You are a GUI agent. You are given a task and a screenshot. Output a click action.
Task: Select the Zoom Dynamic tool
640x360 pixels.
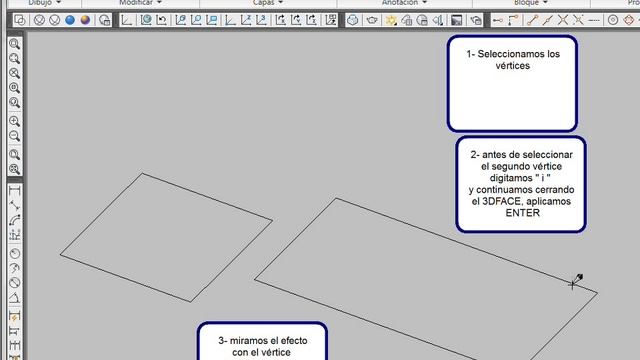[15, 58]
